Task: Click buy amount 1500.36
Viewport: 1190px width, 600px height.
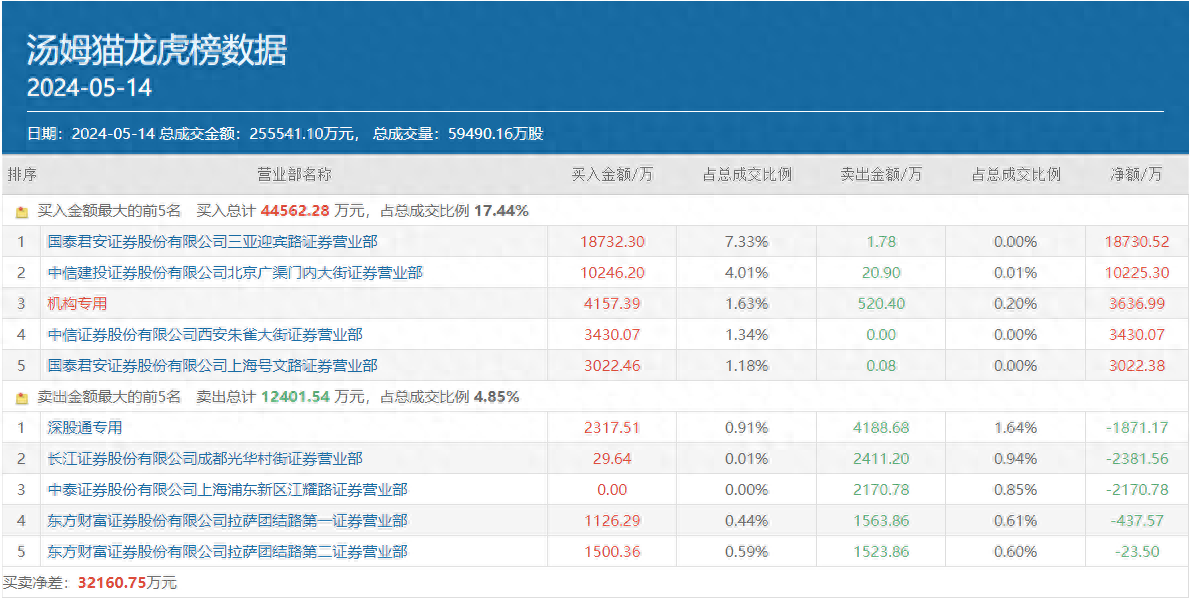Action: tap(612, 551)
